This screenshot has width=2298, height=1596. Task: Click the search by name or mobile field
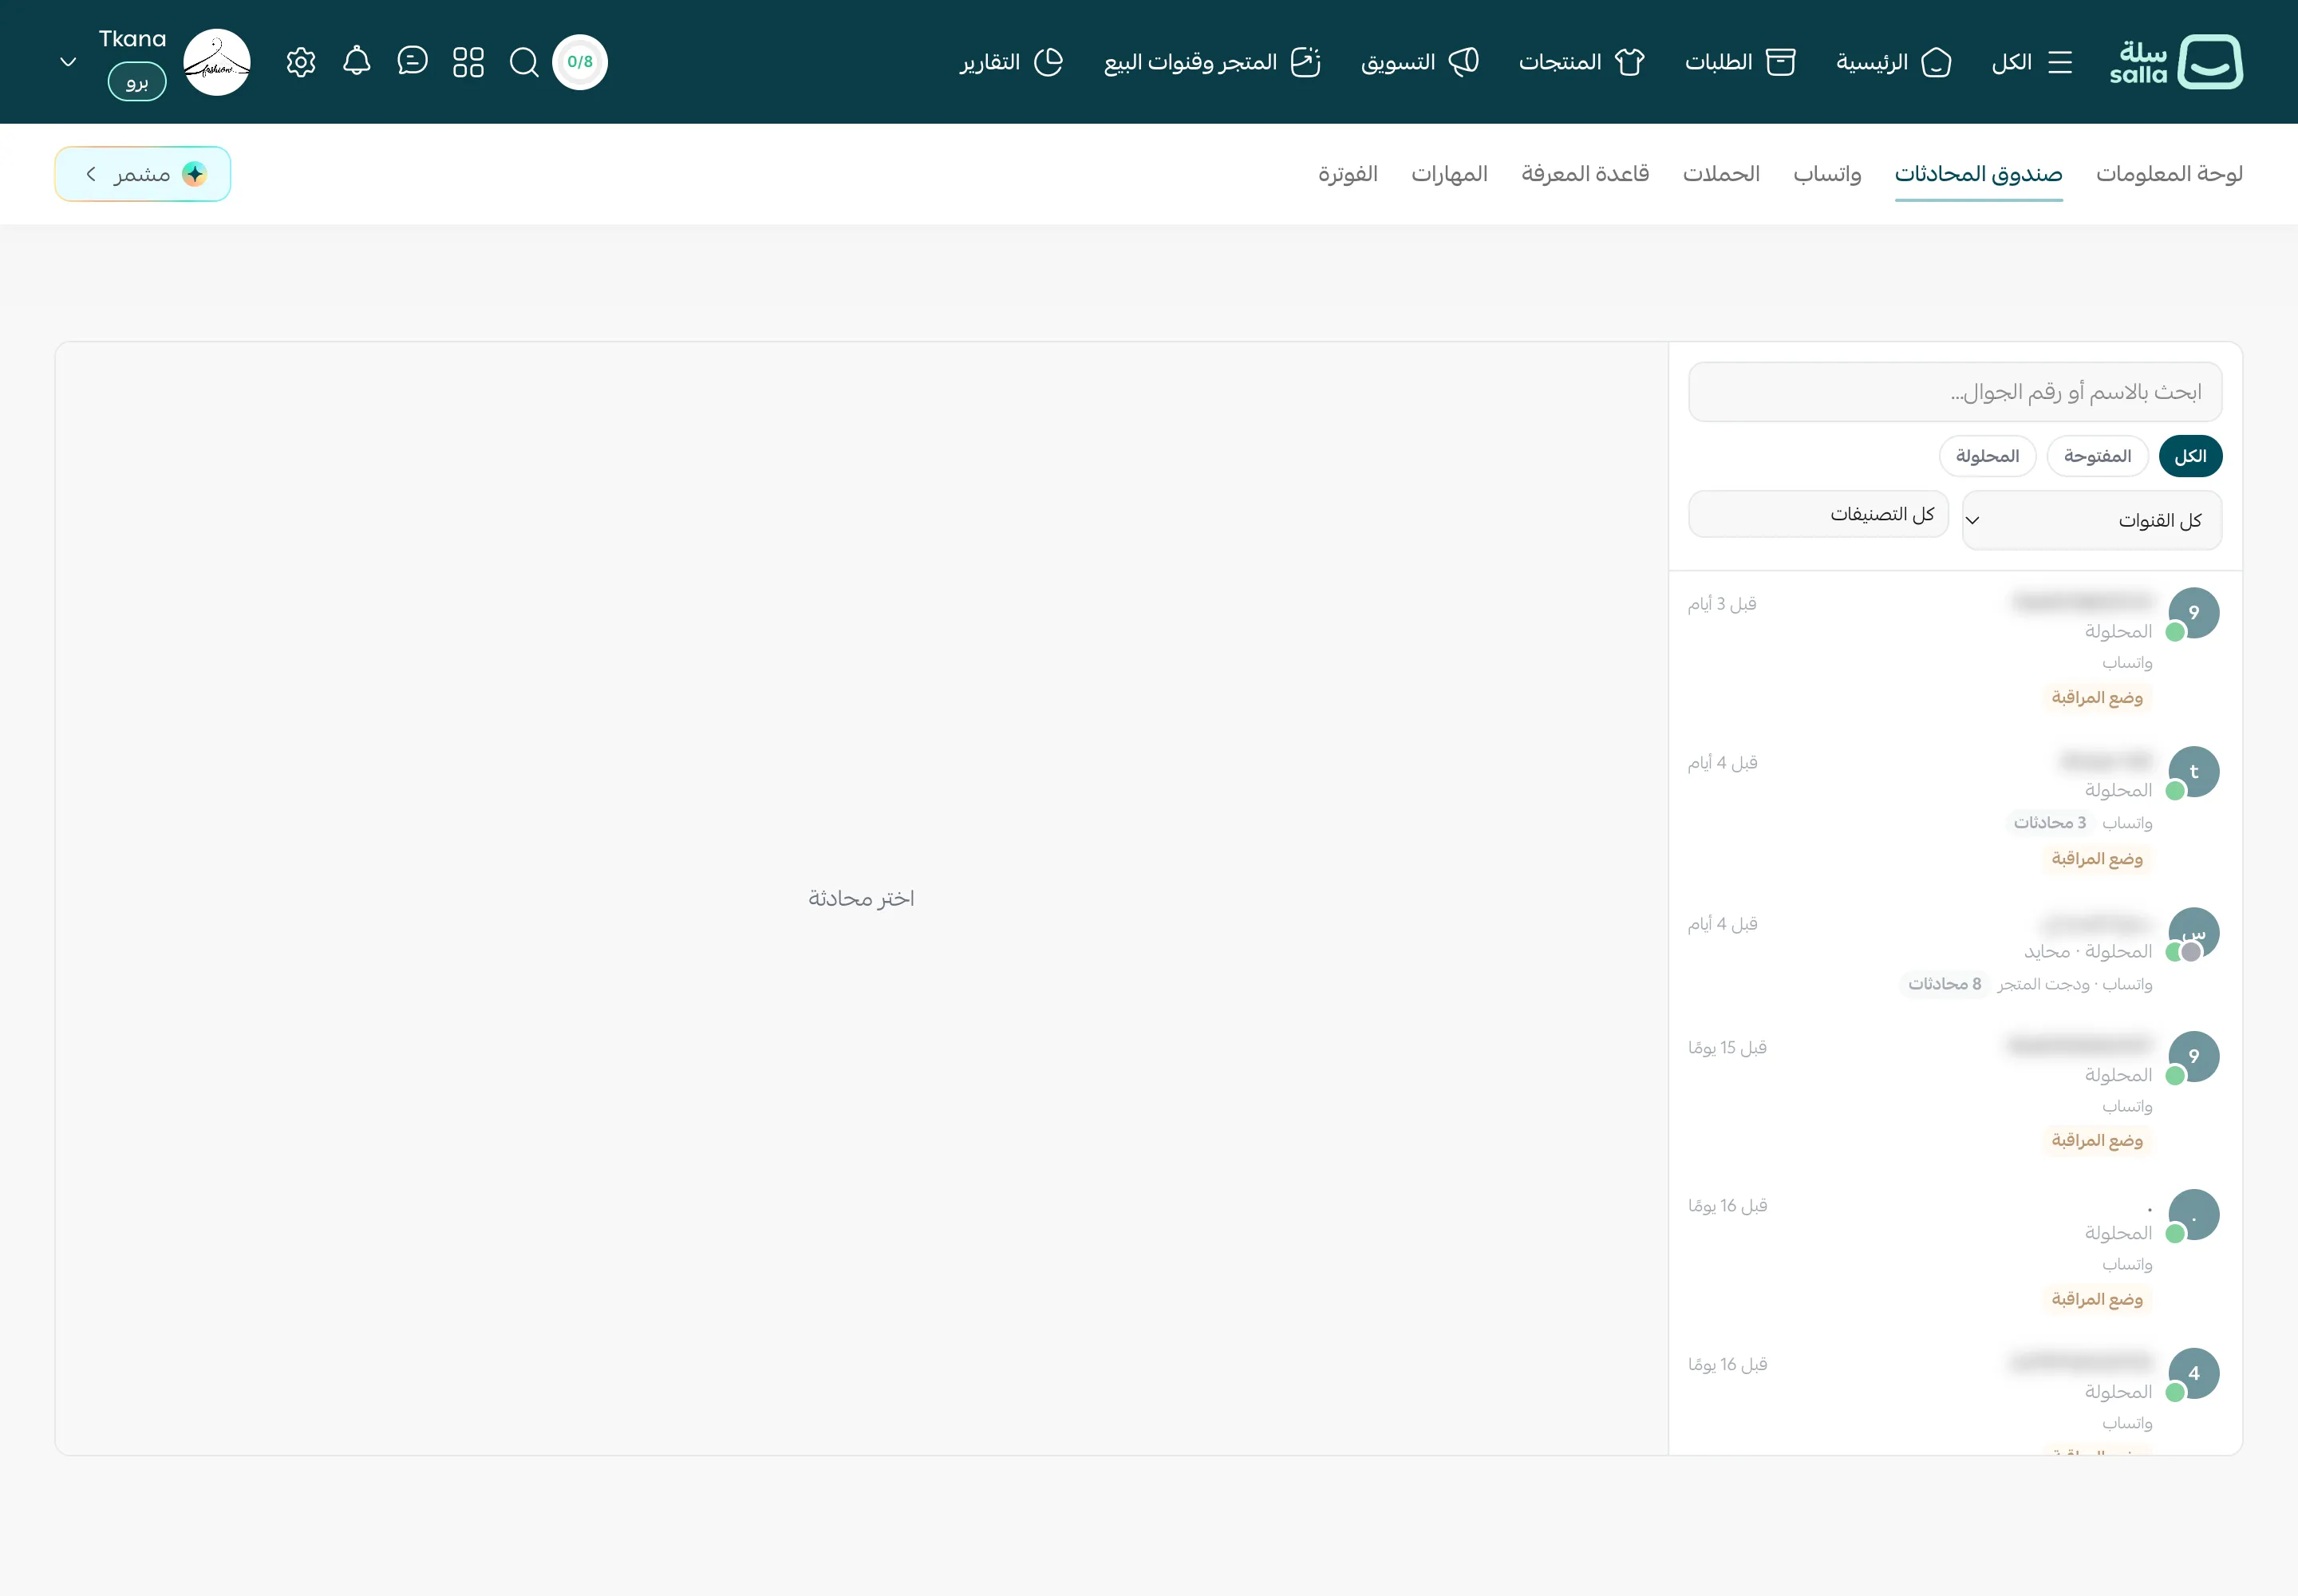coord(1955,392)
